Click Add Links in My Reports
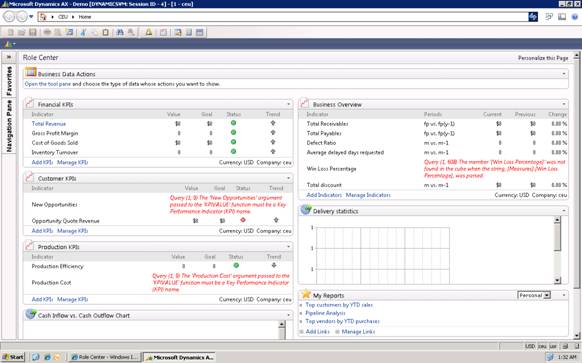Viewport: 582px width, 363px height. (317, 331)
